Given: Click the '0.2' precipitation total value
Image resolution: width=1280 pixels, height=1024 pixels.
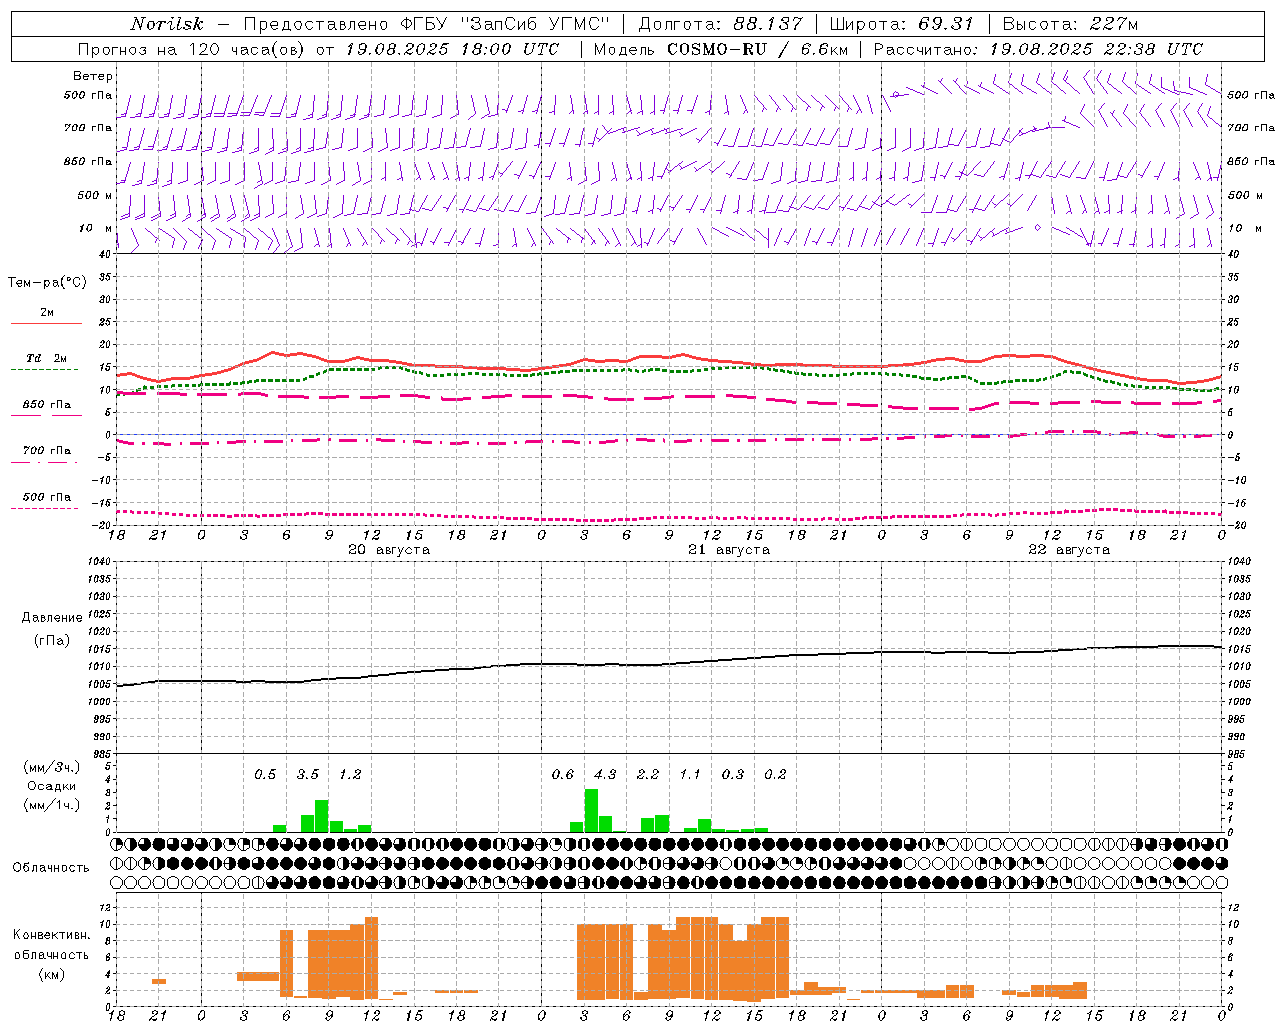Looking at the screenshot, I should pos(775,775).
